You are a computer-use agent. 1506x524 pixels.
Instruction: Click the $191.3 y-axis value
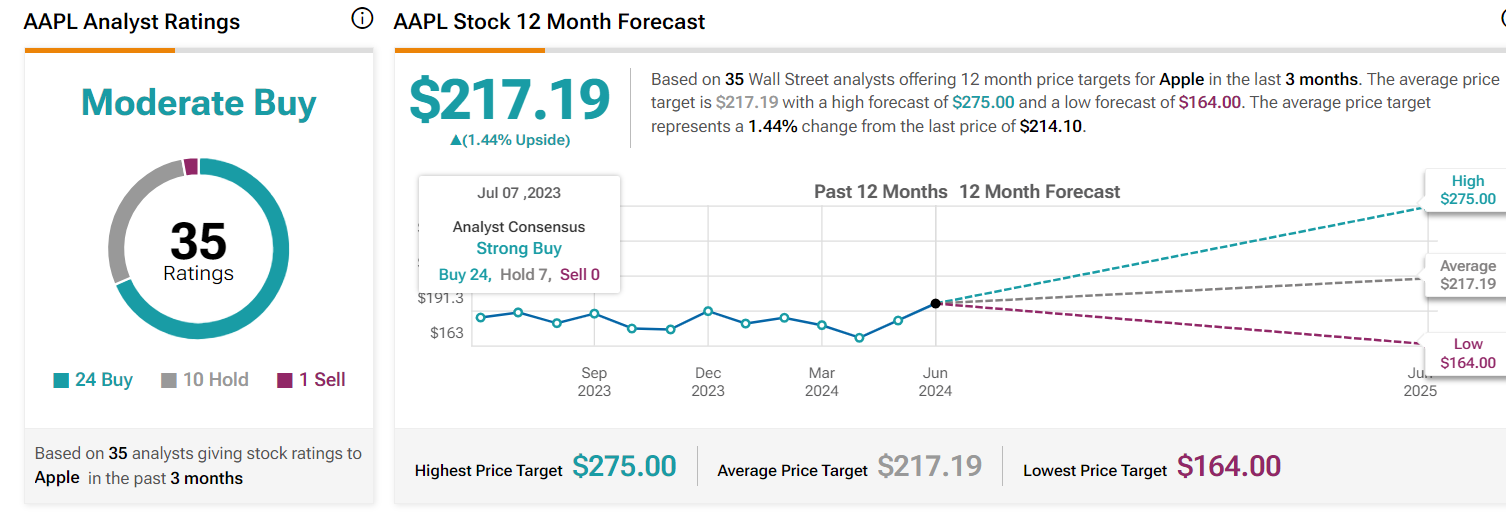[x=441, y=298]
